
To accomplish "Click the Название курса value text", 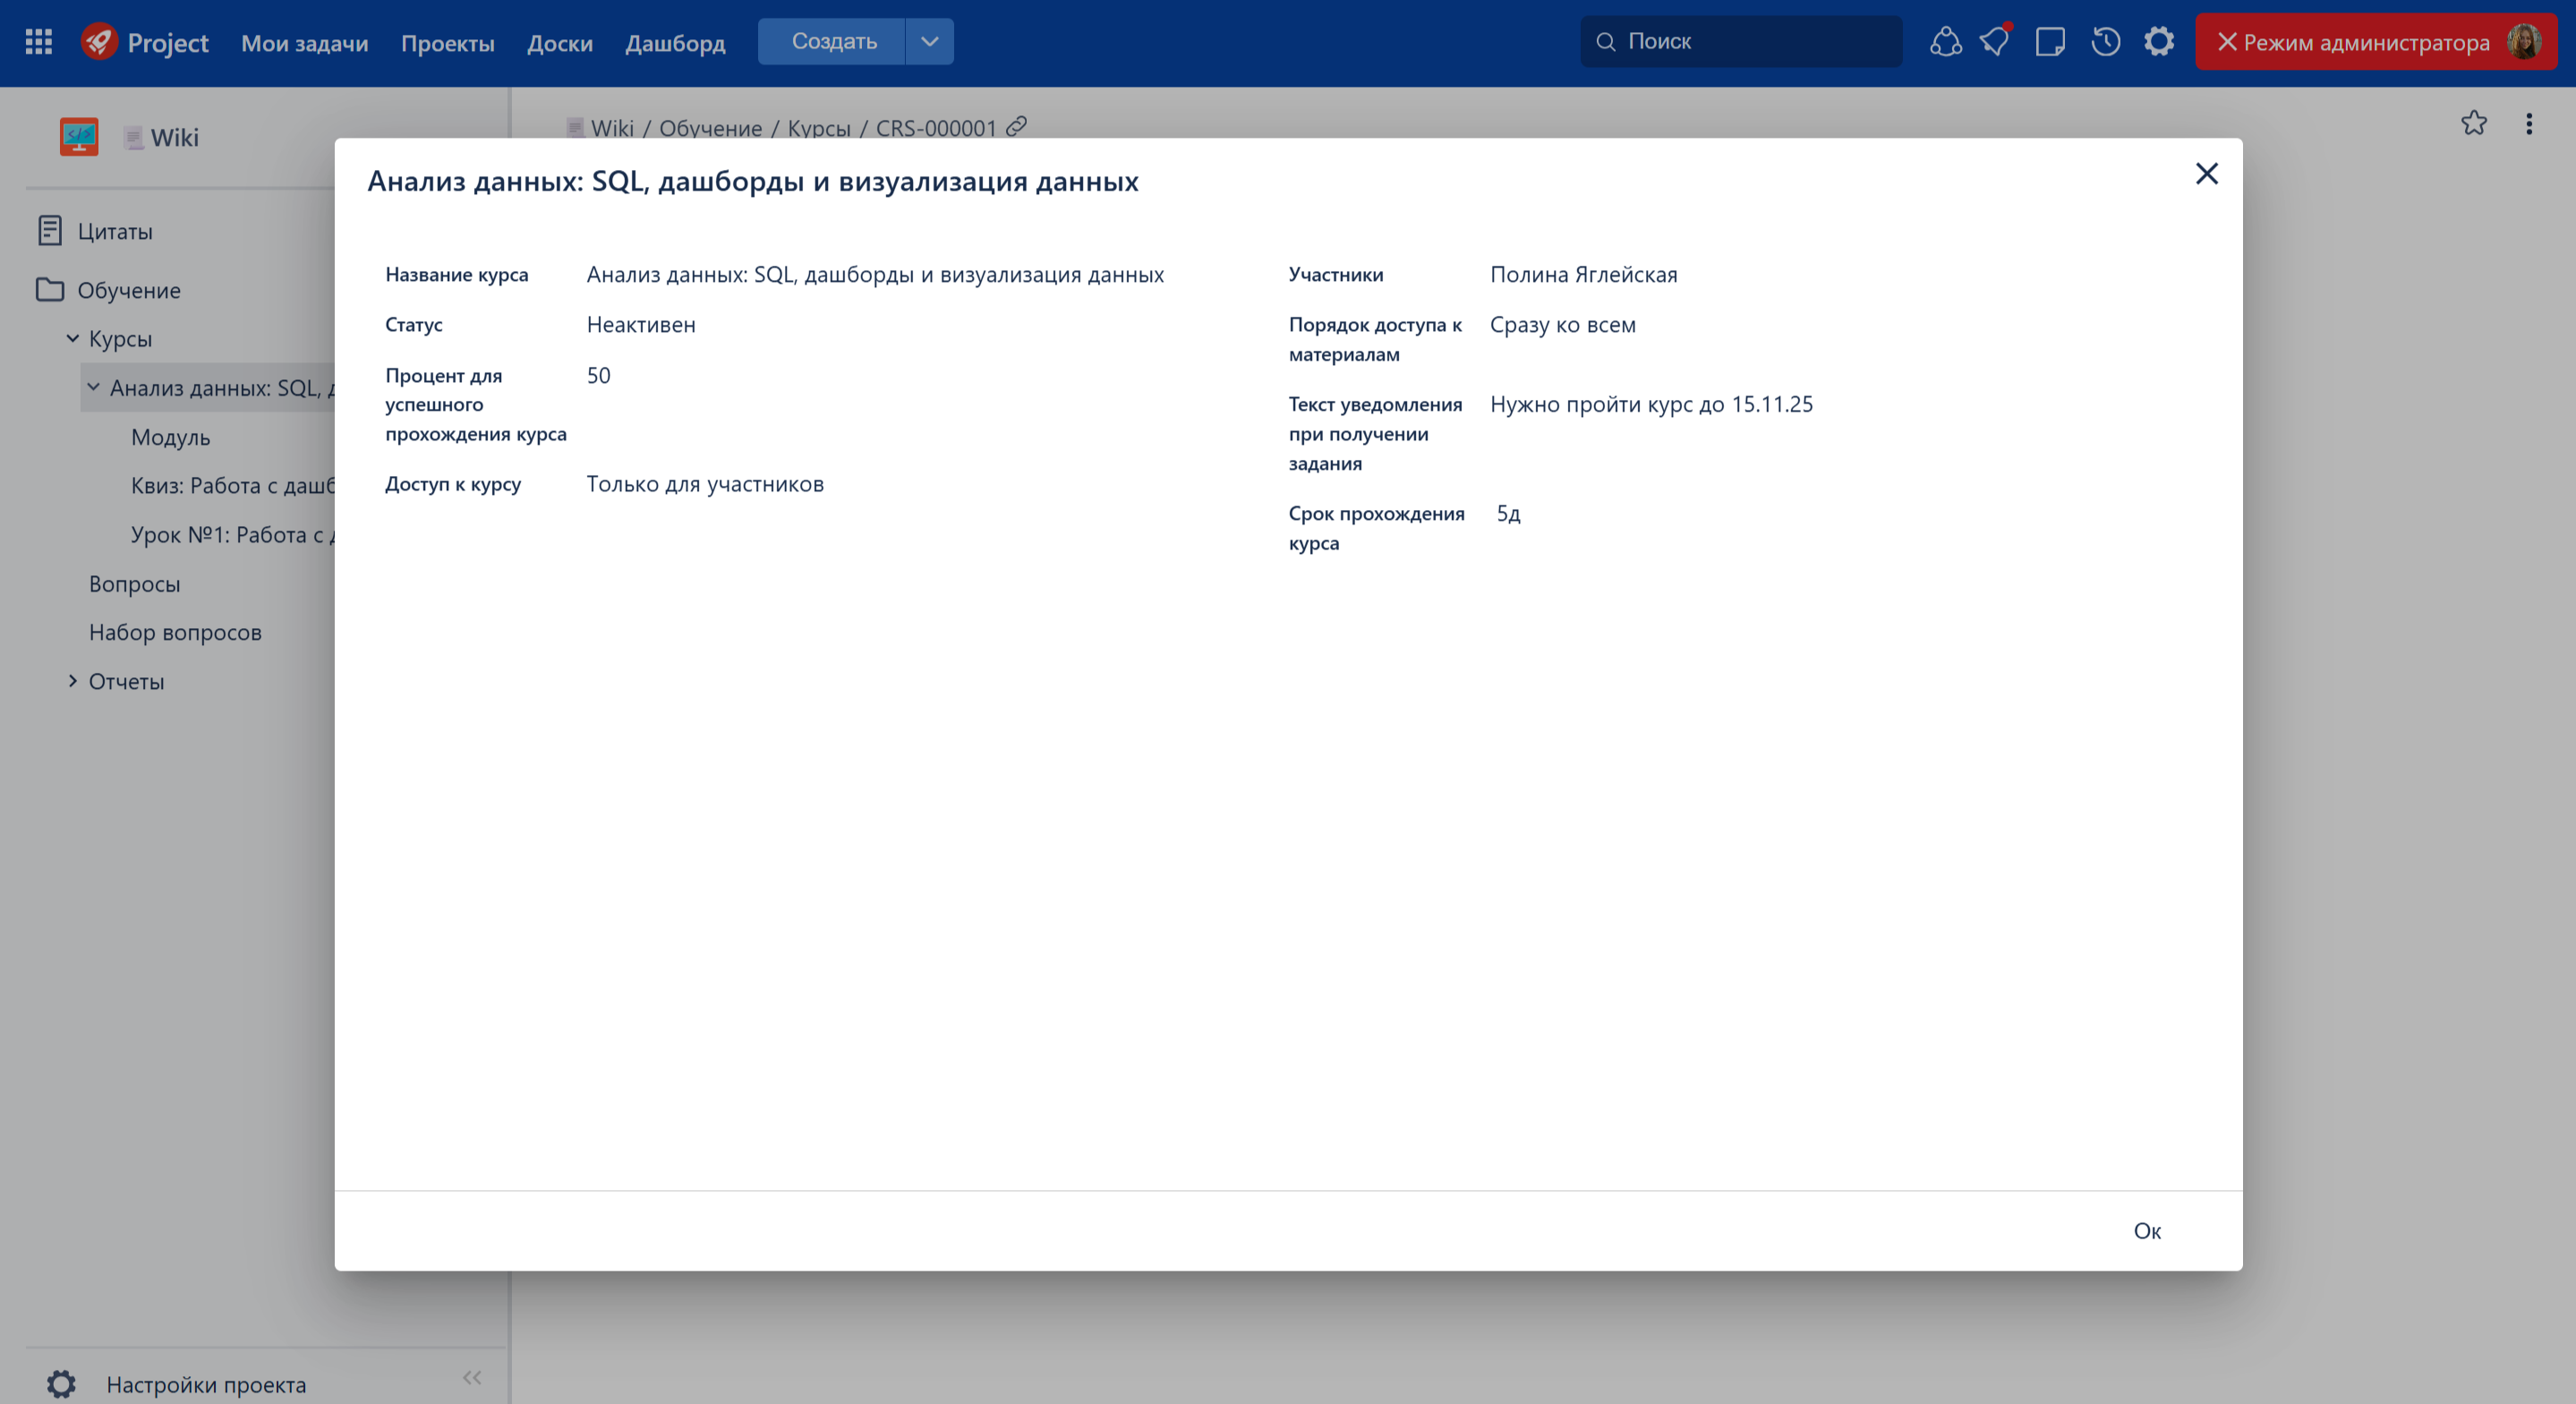I will (x=875, y=274).
